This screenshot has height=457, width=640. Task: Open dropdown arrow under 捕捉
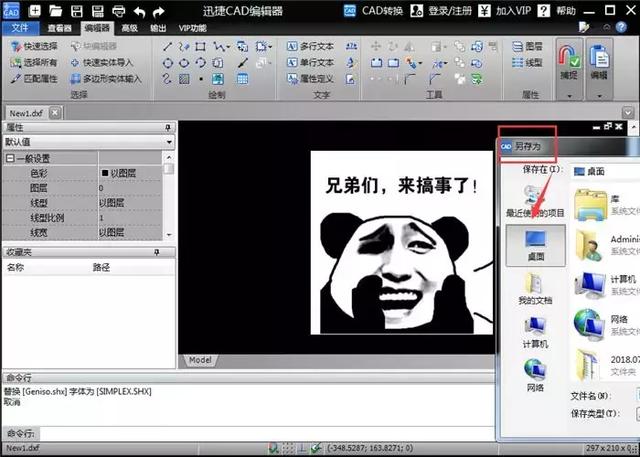pos(569,96)
